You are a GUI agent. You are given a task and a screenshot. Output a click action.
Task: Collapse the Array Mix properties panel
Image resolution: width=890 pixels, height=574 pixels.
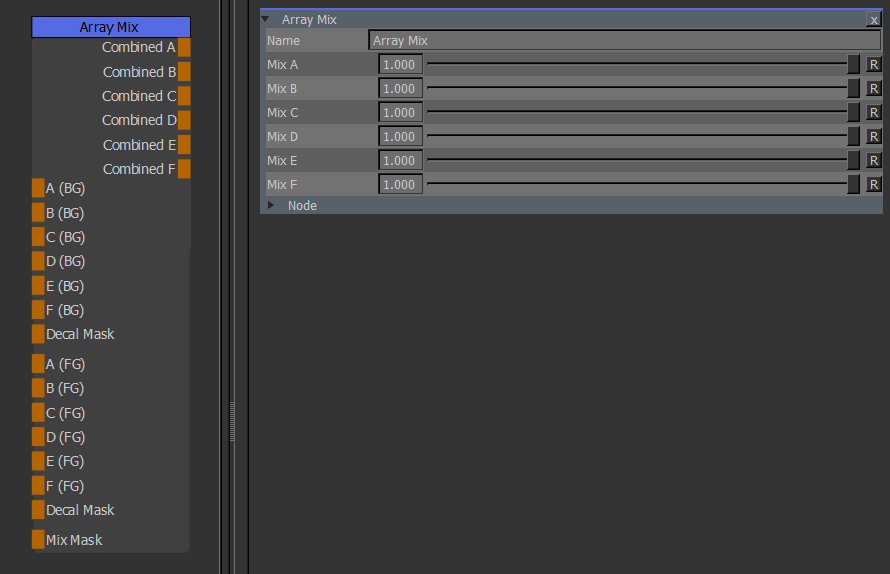[266, 19]
